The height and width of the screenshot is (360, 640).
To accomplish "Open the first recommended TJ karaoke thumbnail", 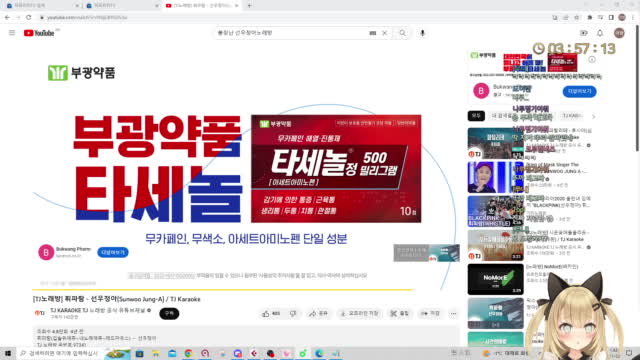I will coord(496,143).
